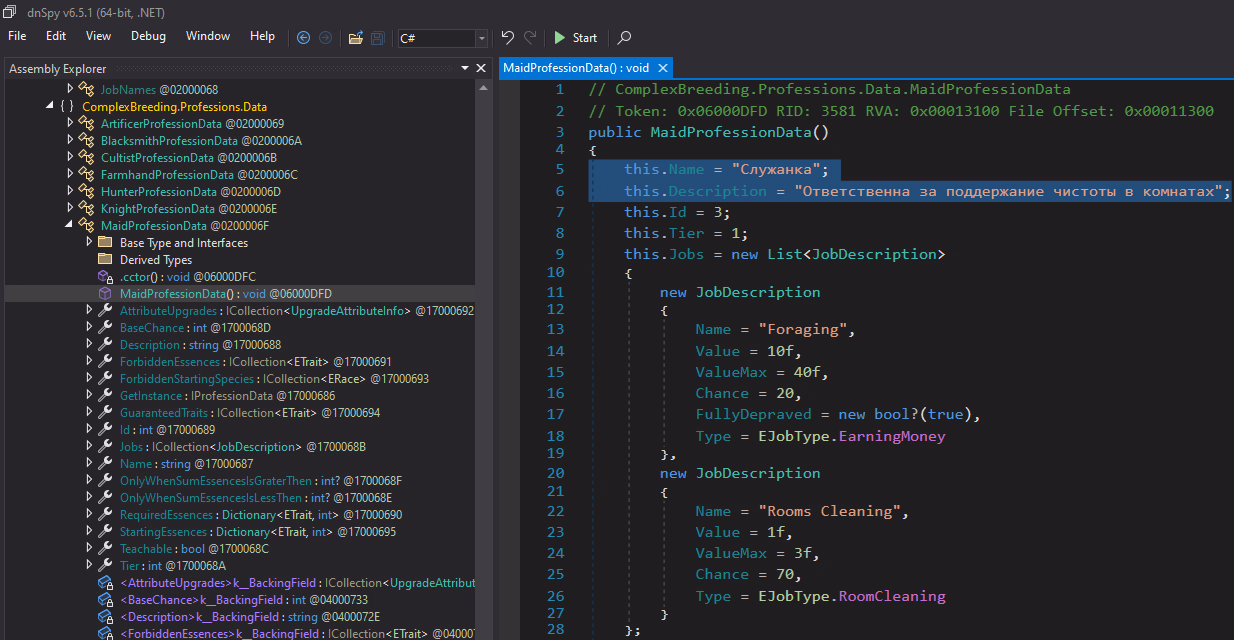This screenshot has height=640, width=1234.
Task: Collapse the ComplexBreeding.Professions.Data namespace node
Action: coord(50,106)
